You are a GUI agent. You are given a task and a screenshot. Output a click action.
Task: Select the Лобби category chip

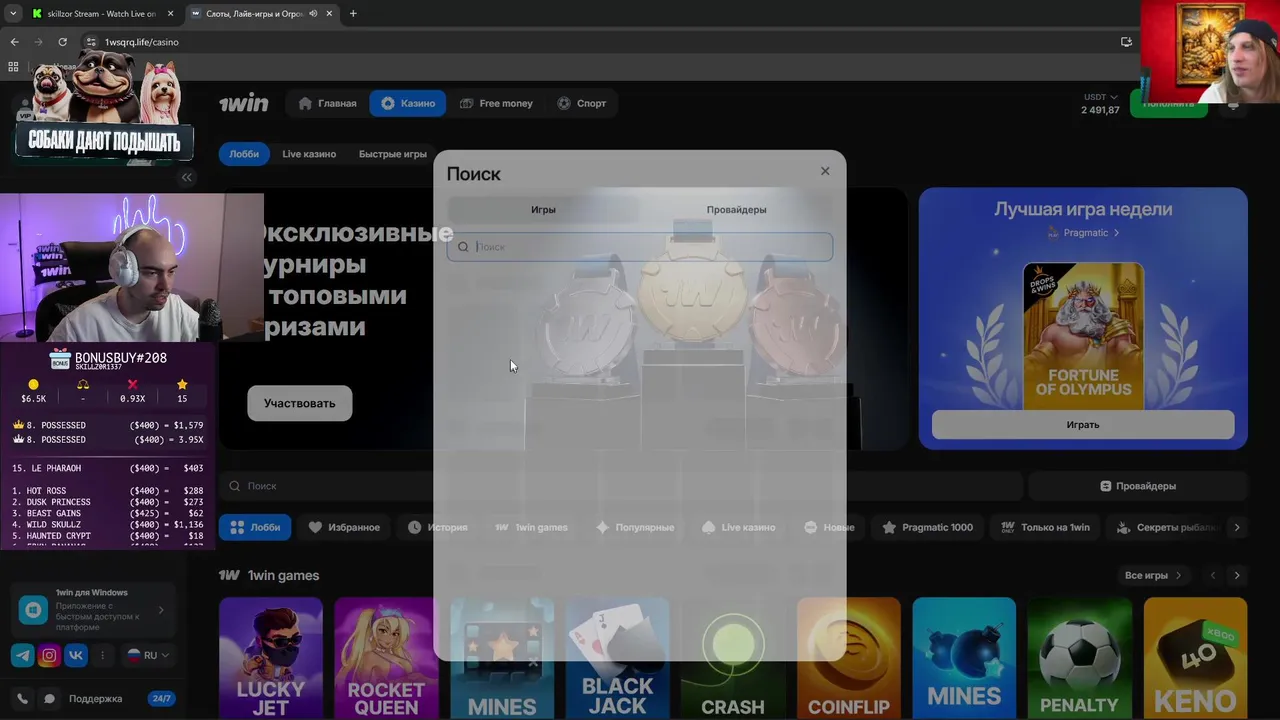click(255, 527)
